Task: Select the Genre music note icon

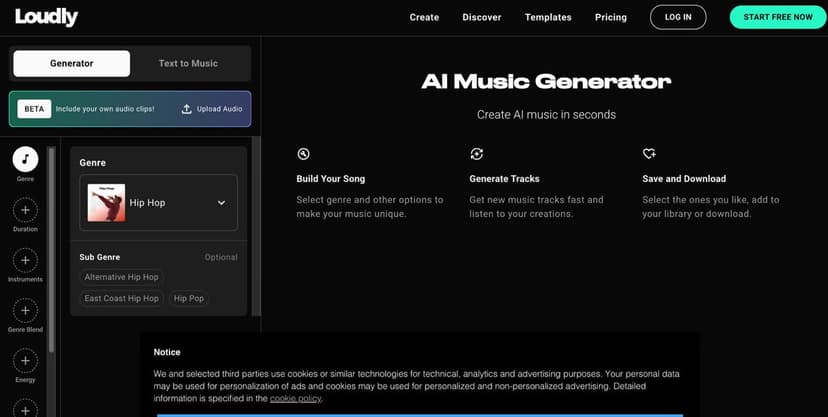Action: pos(25,159)
